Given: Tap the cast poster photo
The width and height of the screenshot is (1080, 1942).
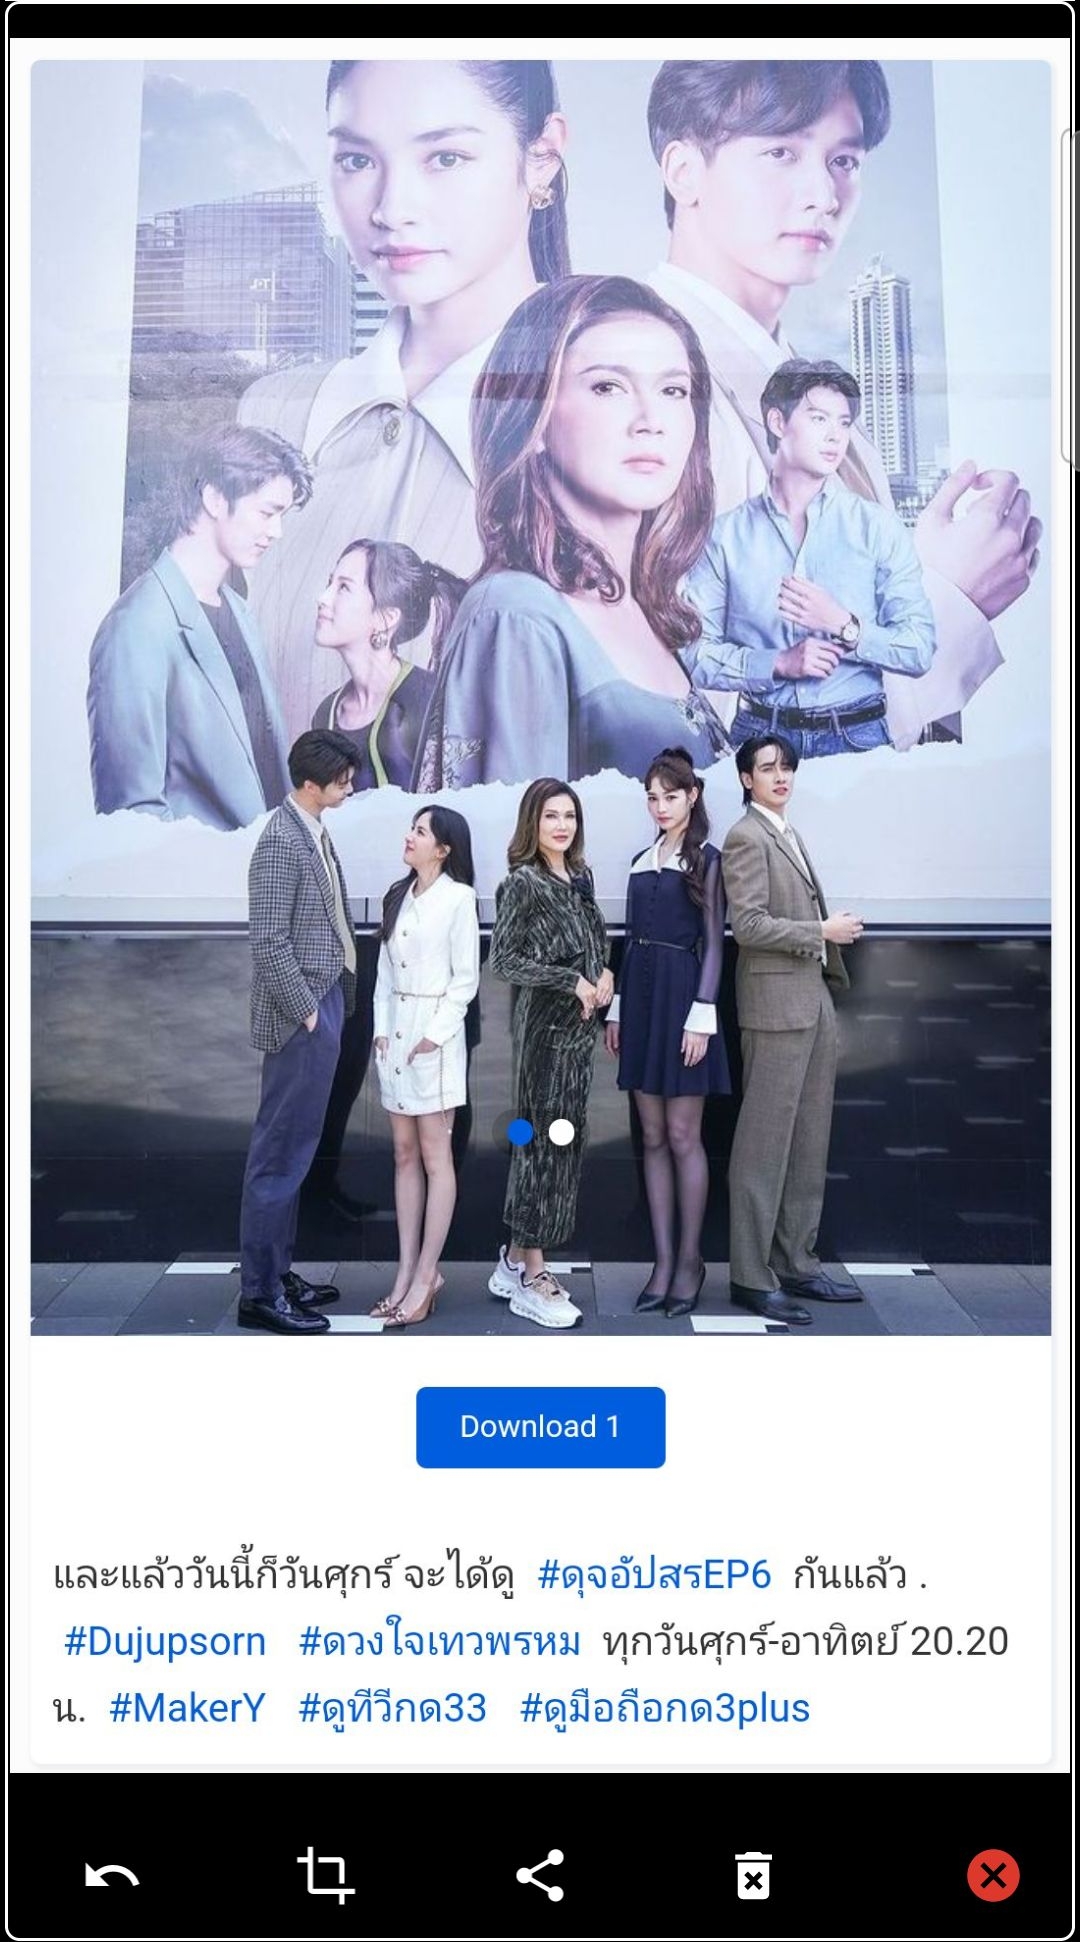Looking at the screenshot, I should coord(540,698).
